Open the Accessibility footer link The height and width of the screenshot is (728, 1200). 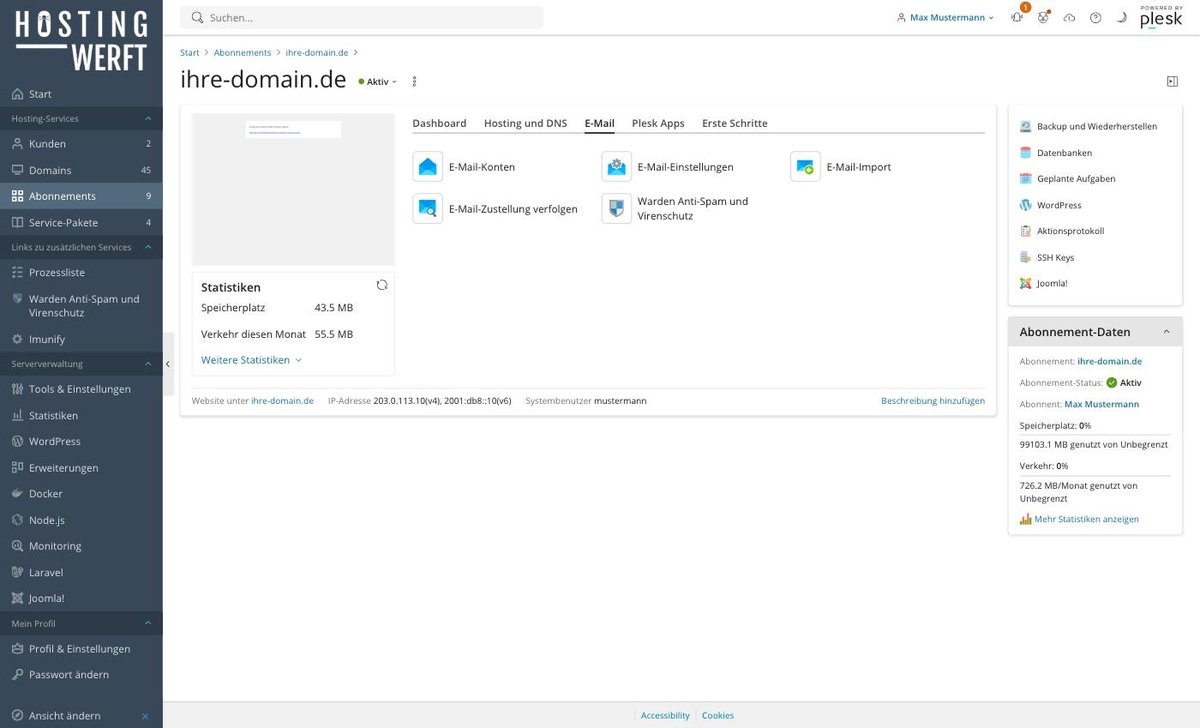(x=665, y=716)
